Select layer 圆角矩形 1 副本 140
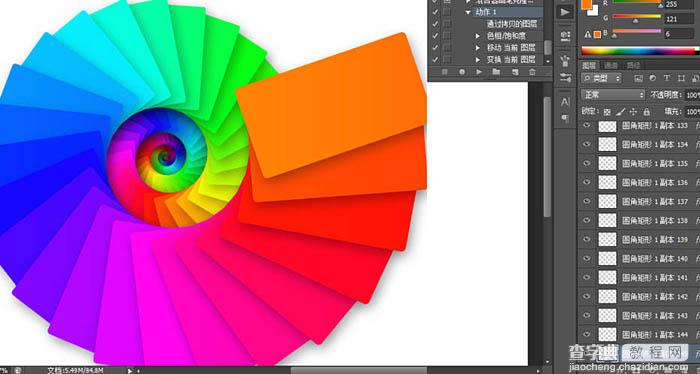Screen dimensions: 700x374 [x=654, y=258]
